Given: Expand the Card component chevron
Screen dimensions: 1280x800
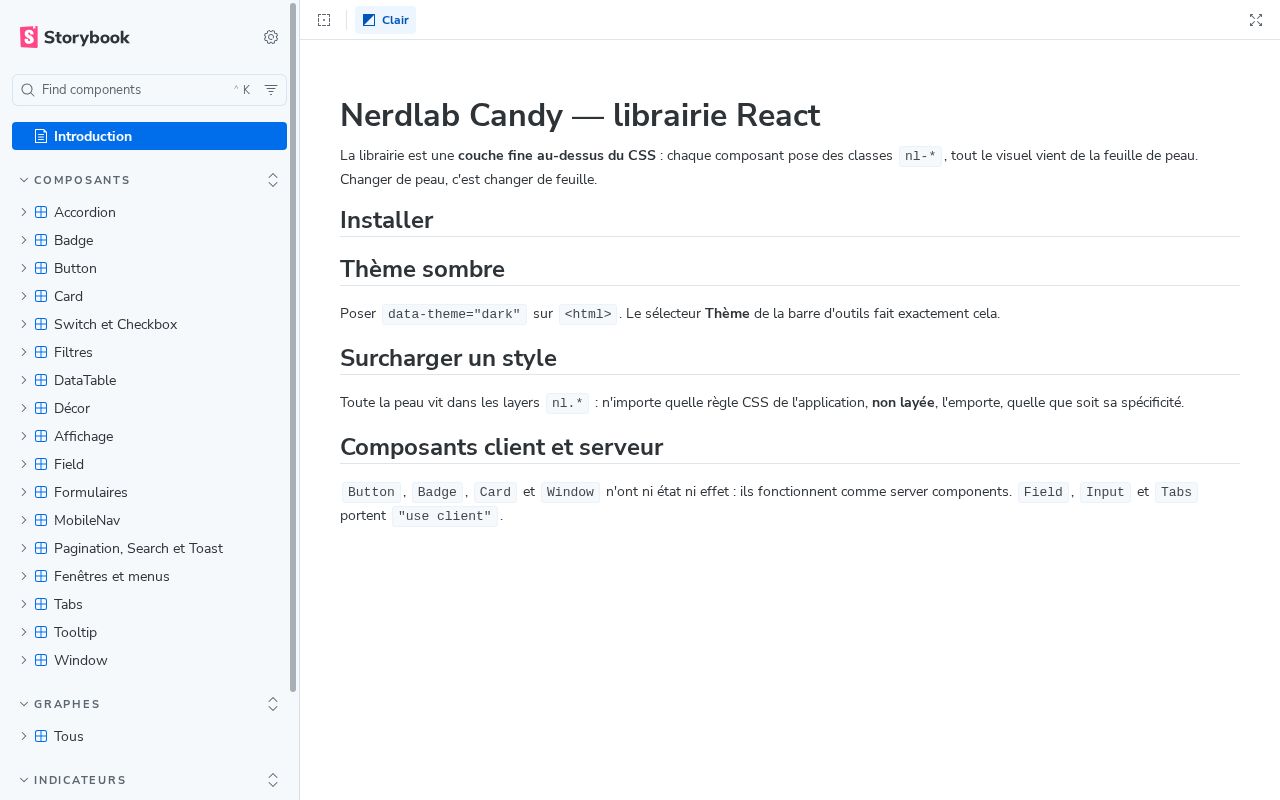Looking at the screenshot, I should tap(24, 296).
